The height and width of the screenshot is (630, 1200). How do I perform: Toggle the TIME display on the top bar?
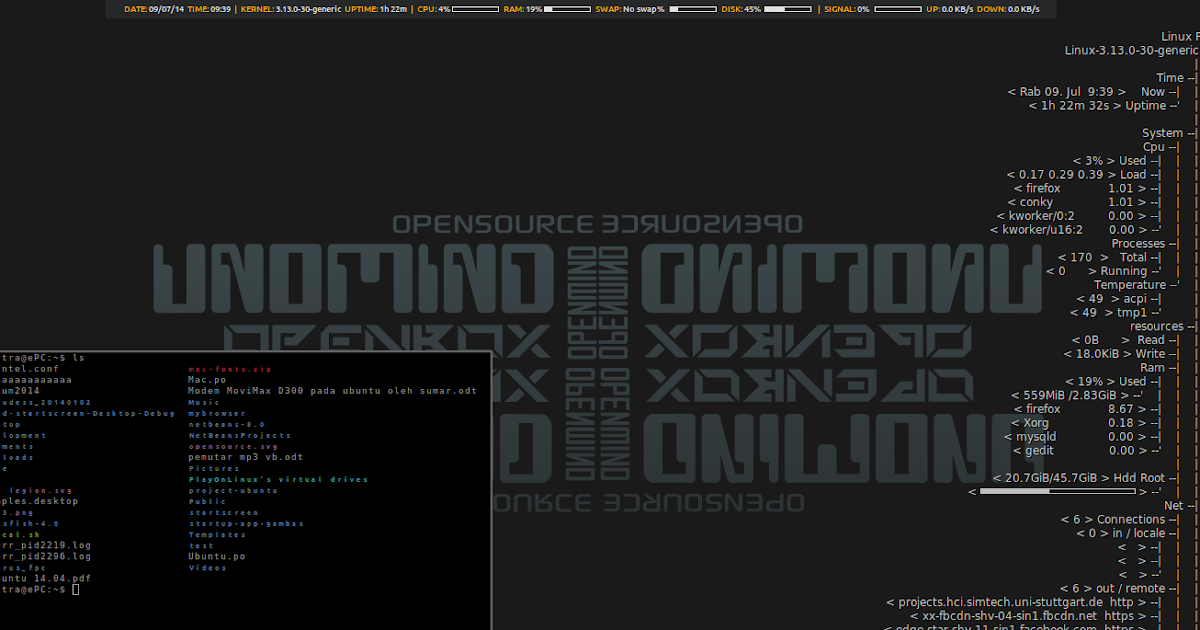(212, 9)
